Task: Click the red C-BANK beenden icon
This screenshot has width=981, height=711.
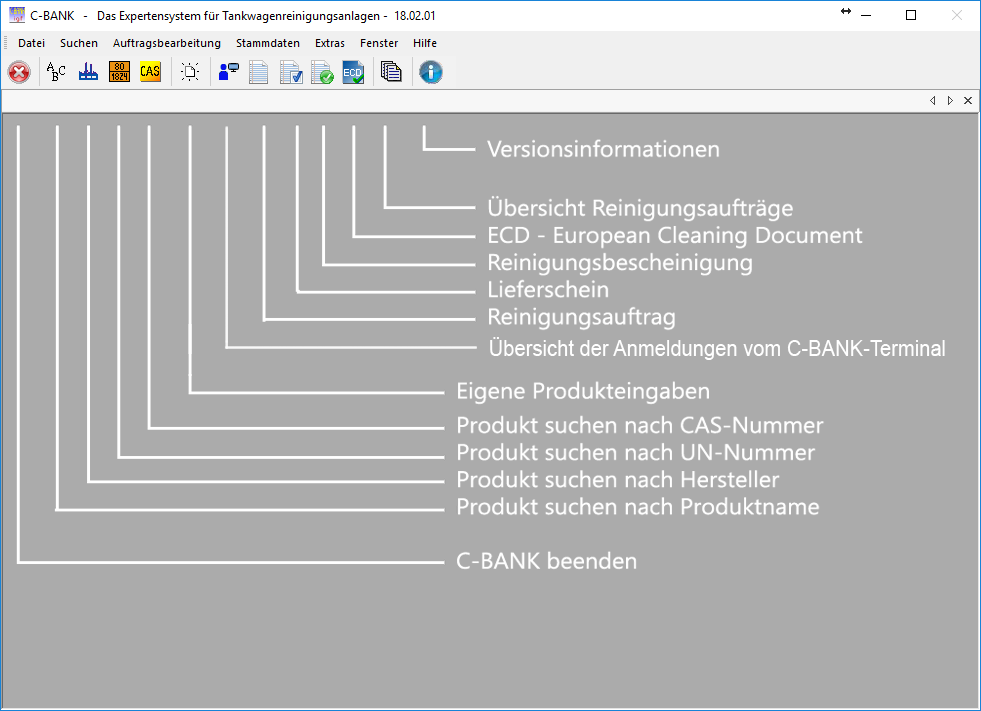Action: pos(19,72)
